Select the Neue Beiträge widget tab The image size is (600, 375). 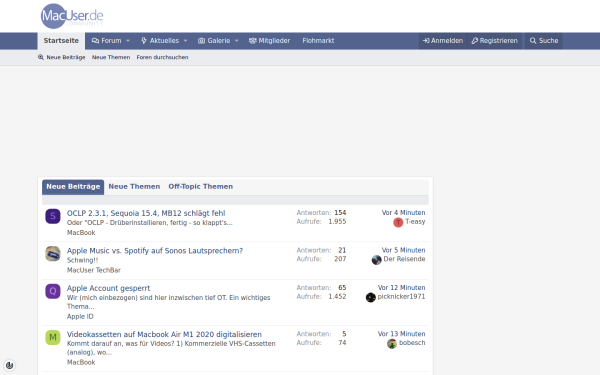(73, 187)
